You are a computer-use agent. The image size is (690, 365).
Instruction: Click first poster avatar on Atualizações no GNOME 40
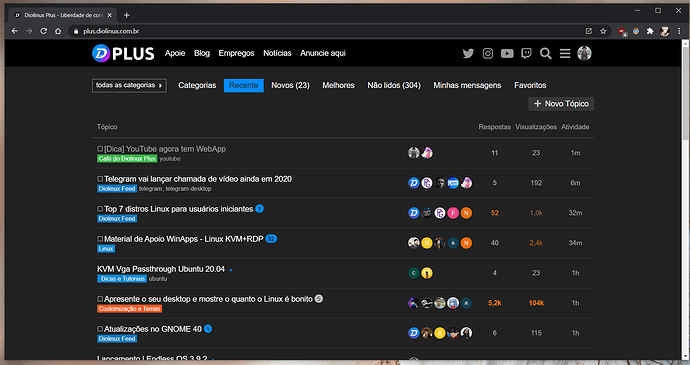point(414,333)
